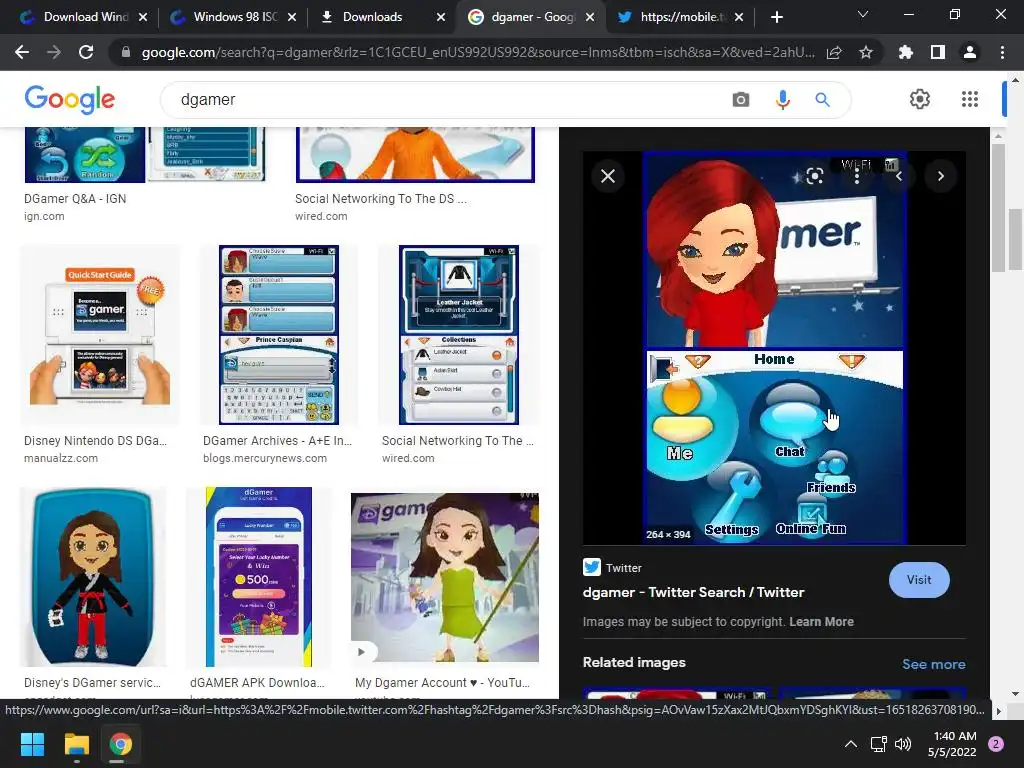Go forward using the forward arrow
Image resolution: width=1024 pixels, height=768 pixels.
point(54,52)
